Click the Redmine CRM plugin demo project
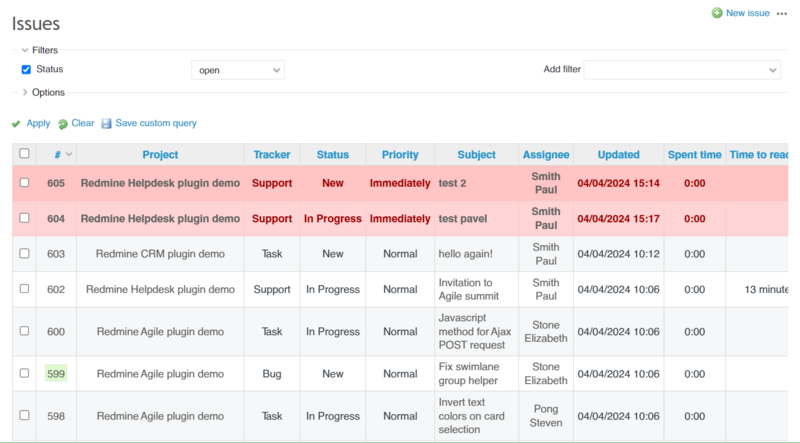Viewport: 800px width, 443px height. coord(160,254)
